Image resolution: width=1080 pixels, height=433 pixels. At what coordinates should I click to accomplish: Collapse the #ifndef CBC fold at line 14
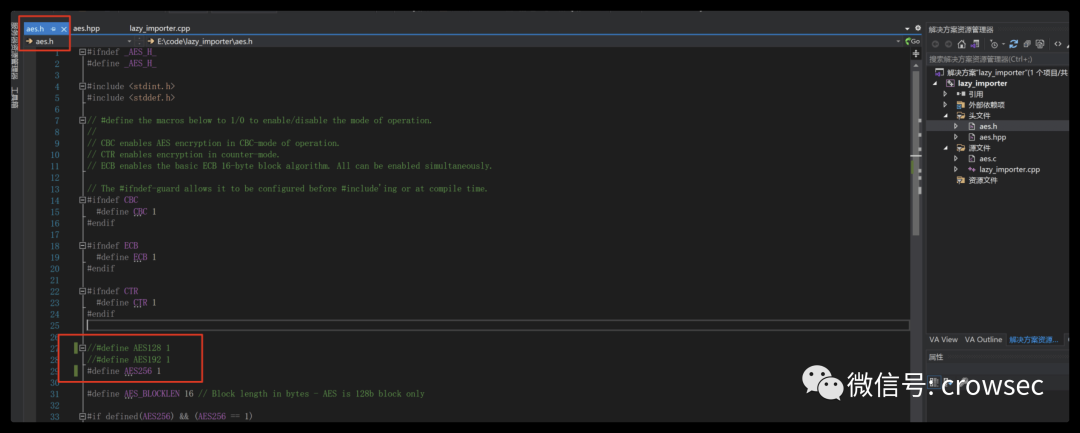pyautogui.click(x=82, y=200)
